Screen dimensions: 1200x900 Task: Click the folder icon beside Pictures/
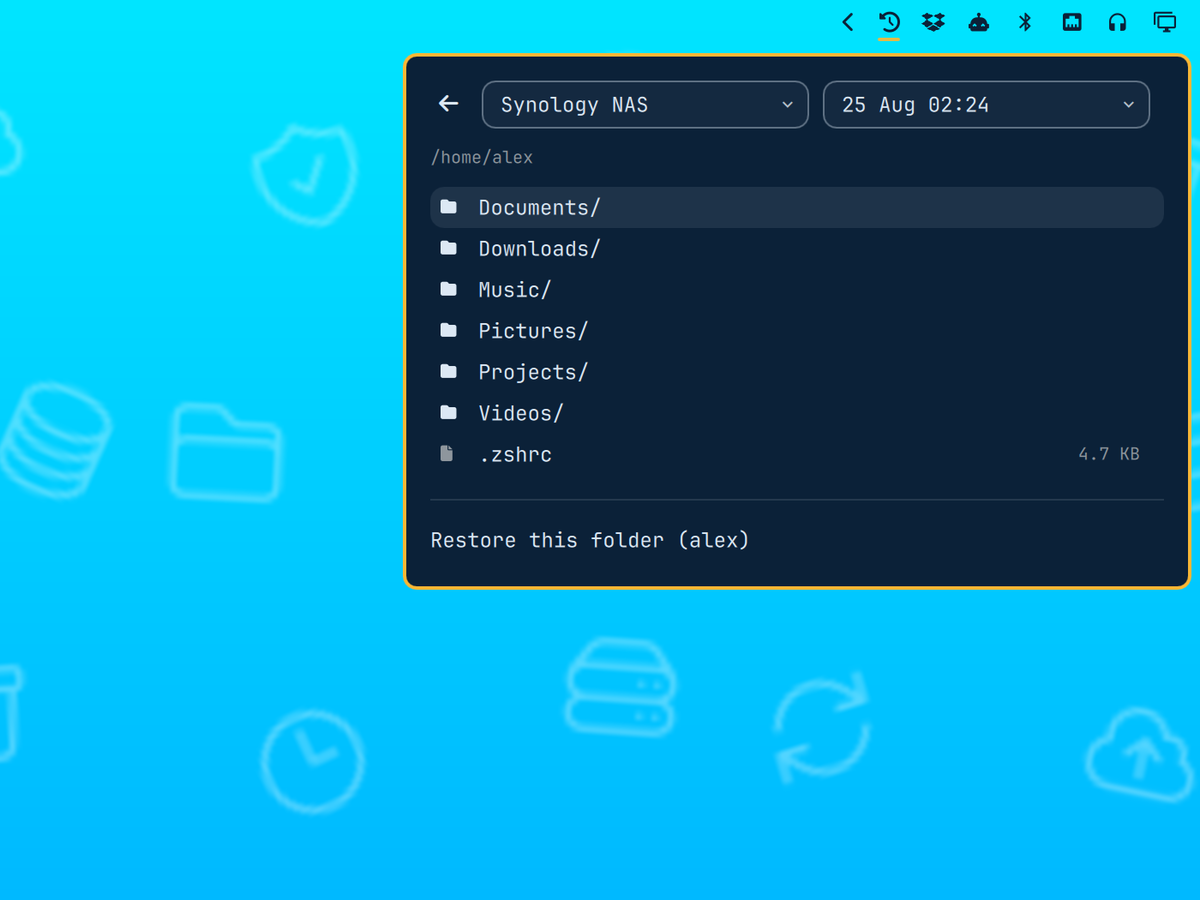[x=449, y=330]
